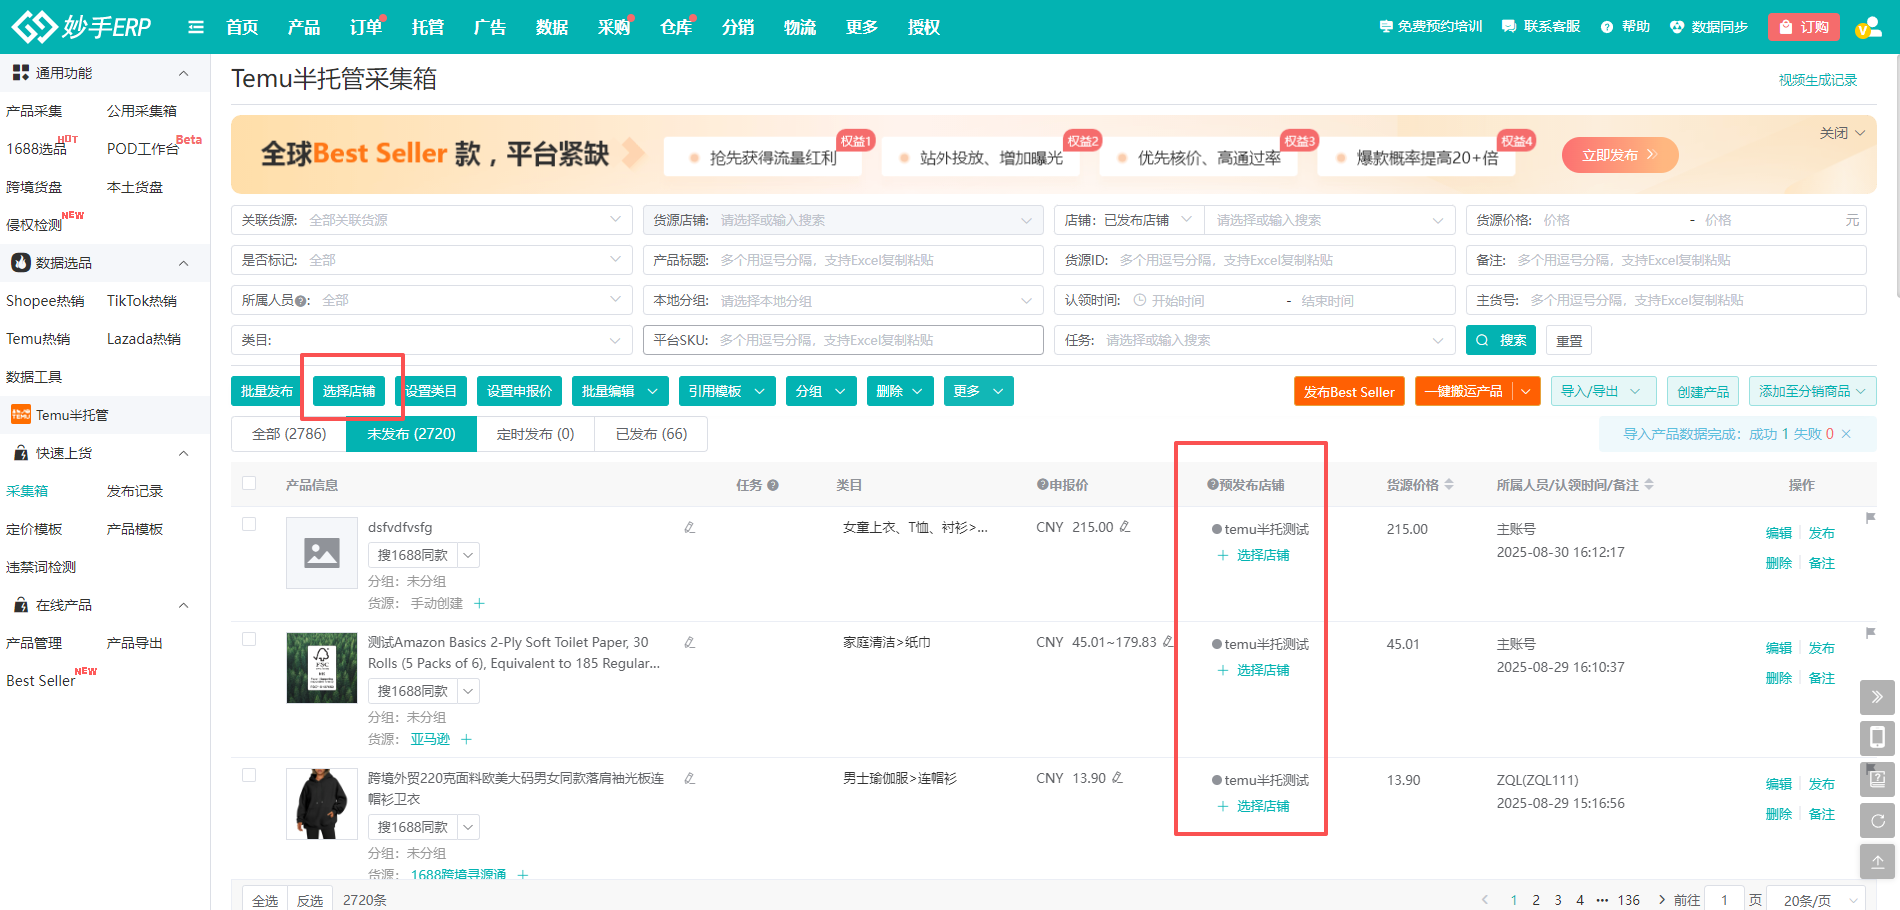Click the double-arrow expand floating button
The width and height of the screenshot is (1900, 910).
point(1877,697)
